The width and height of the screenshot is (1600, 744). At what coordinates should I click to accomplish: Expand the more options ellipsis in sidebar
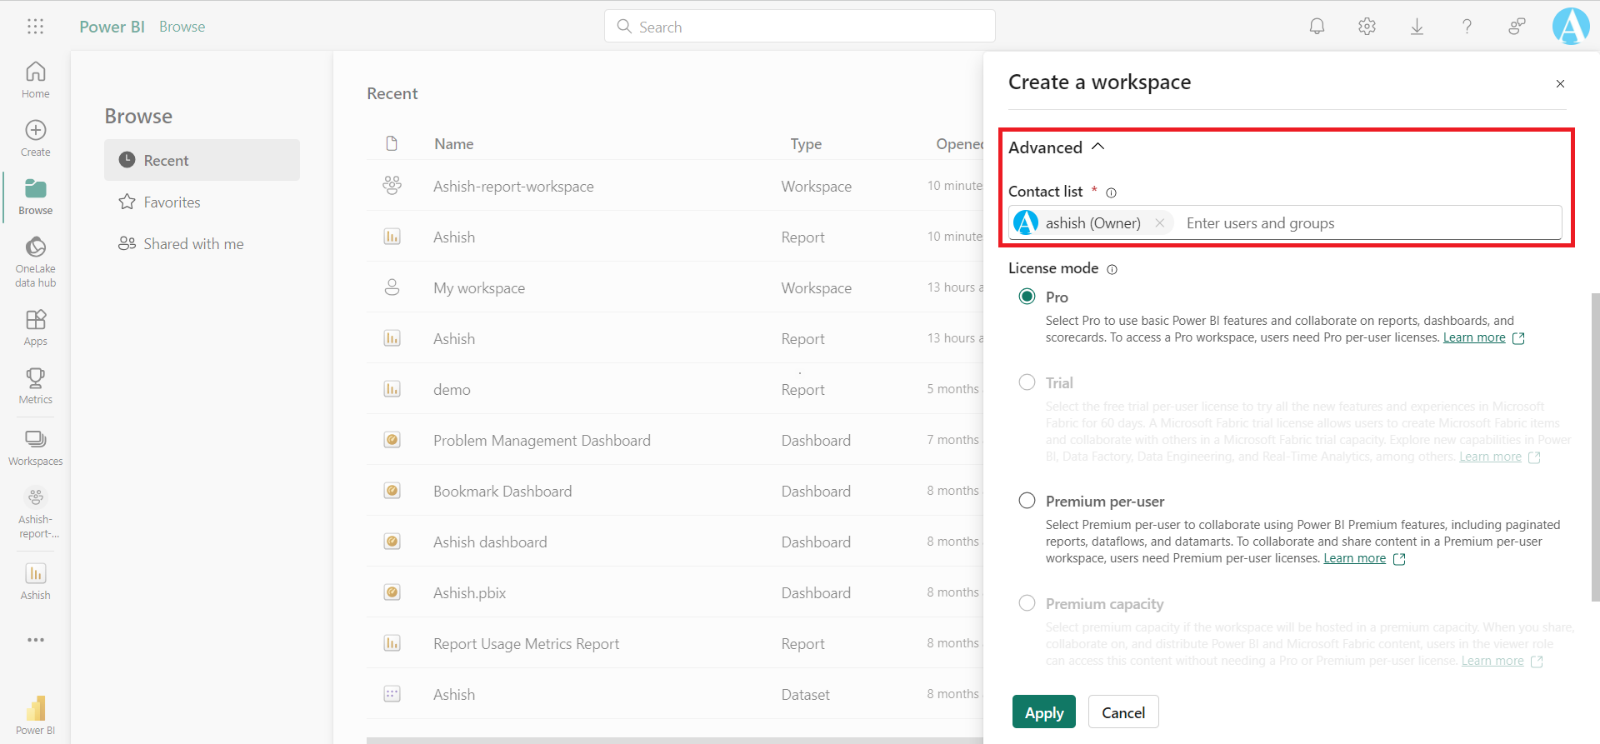pos(36,640)
